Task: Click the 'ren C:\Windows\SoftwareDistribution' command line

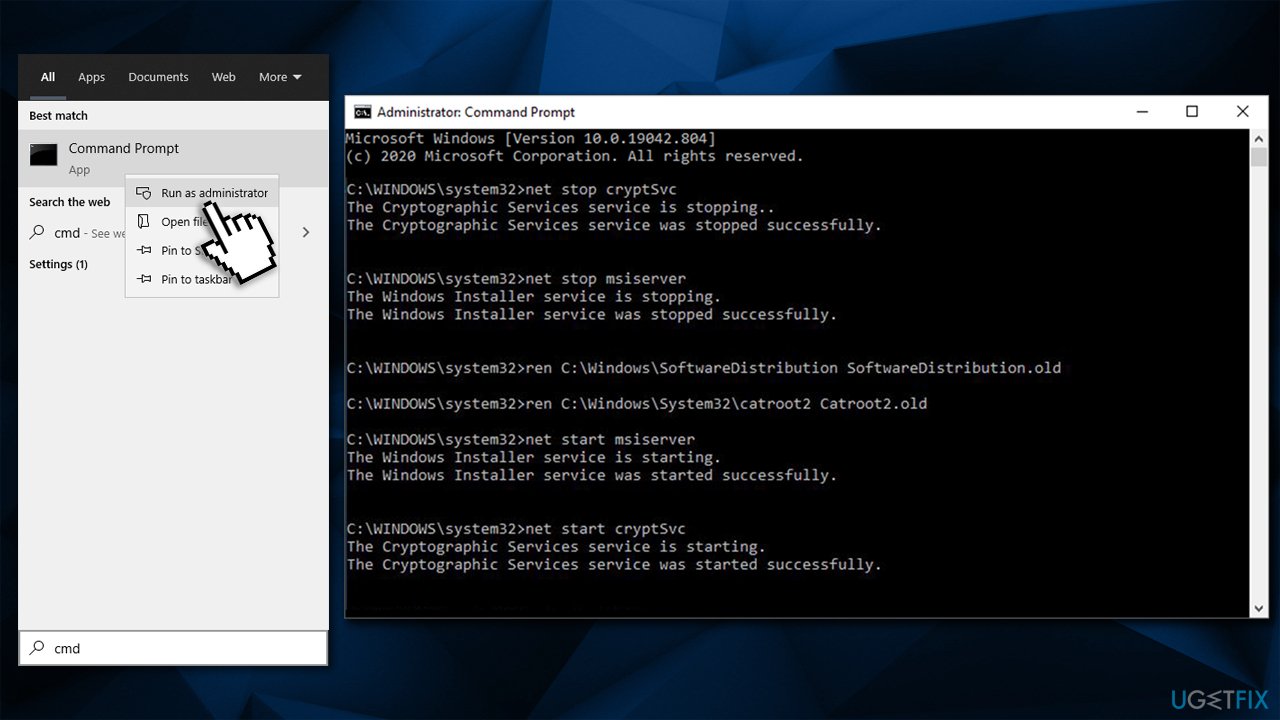Action: [x=704, y=368]
